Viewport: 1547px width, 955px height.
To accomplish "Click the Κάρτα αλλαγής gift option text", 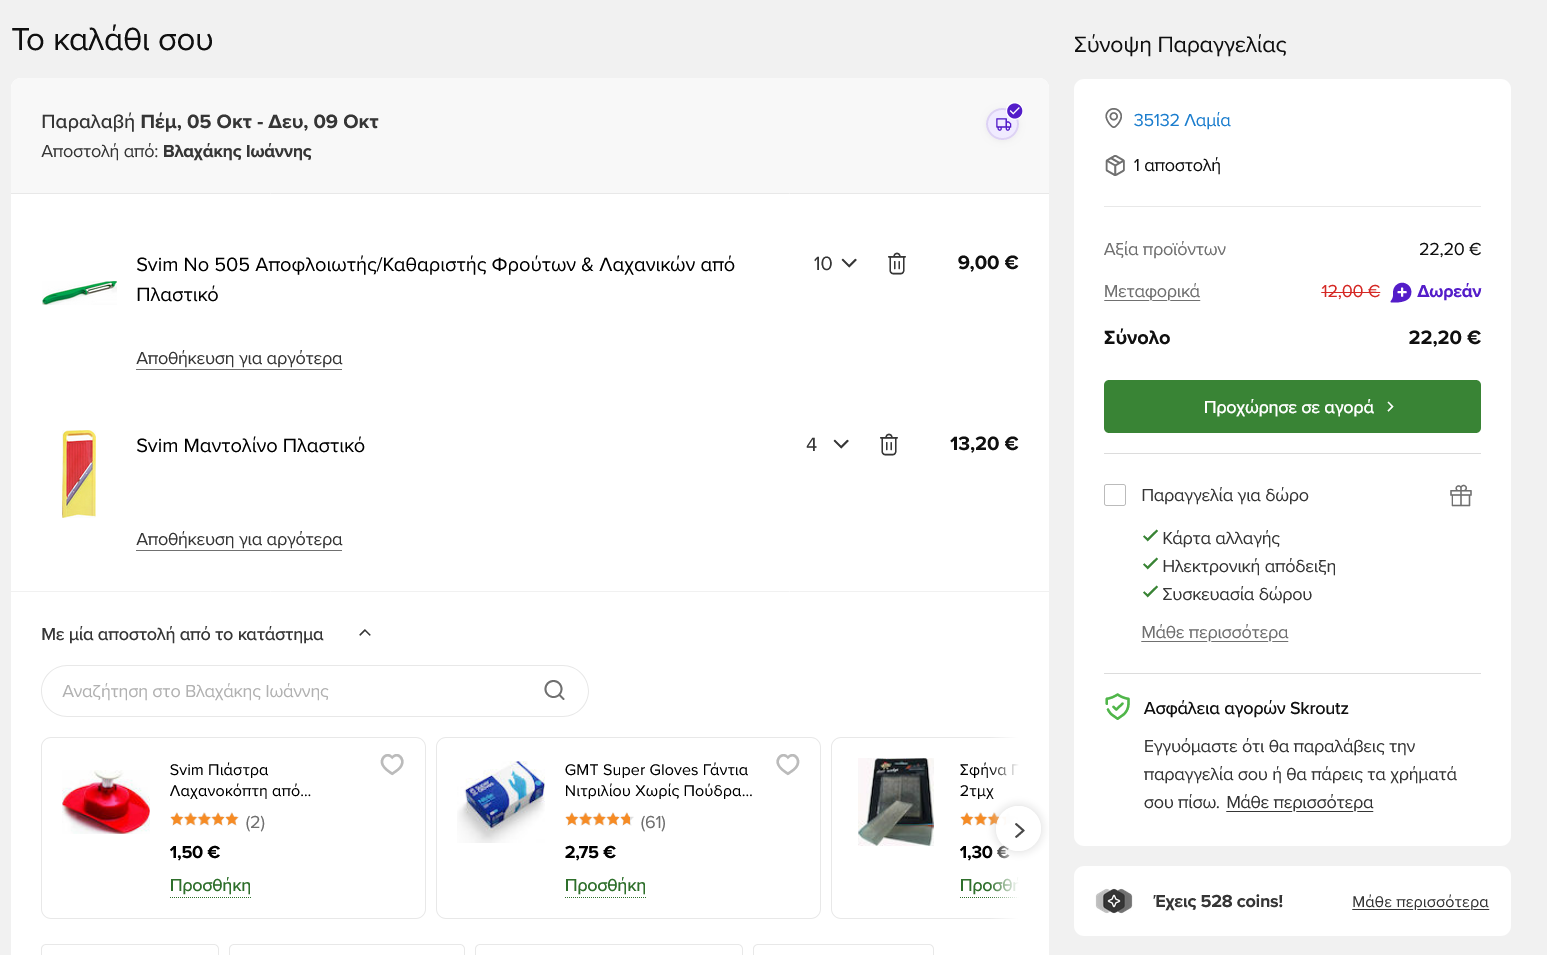I will click(1221, 538).
